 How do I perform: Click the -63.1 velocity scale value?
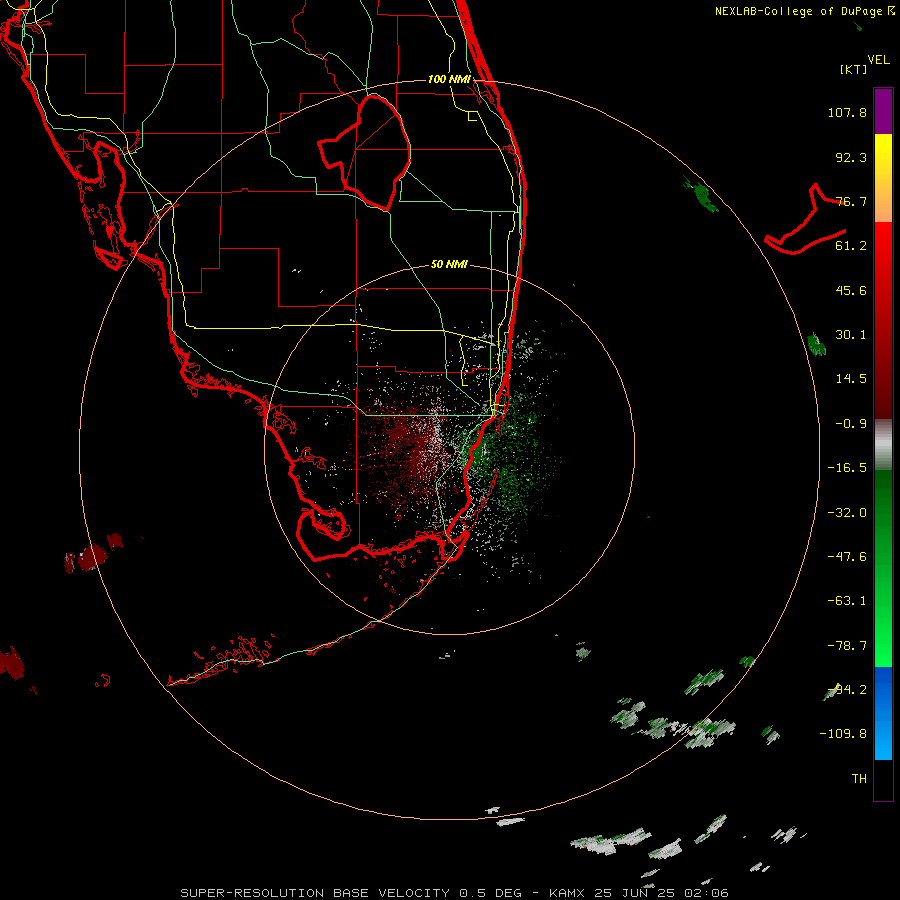click(x=847, y=601)
